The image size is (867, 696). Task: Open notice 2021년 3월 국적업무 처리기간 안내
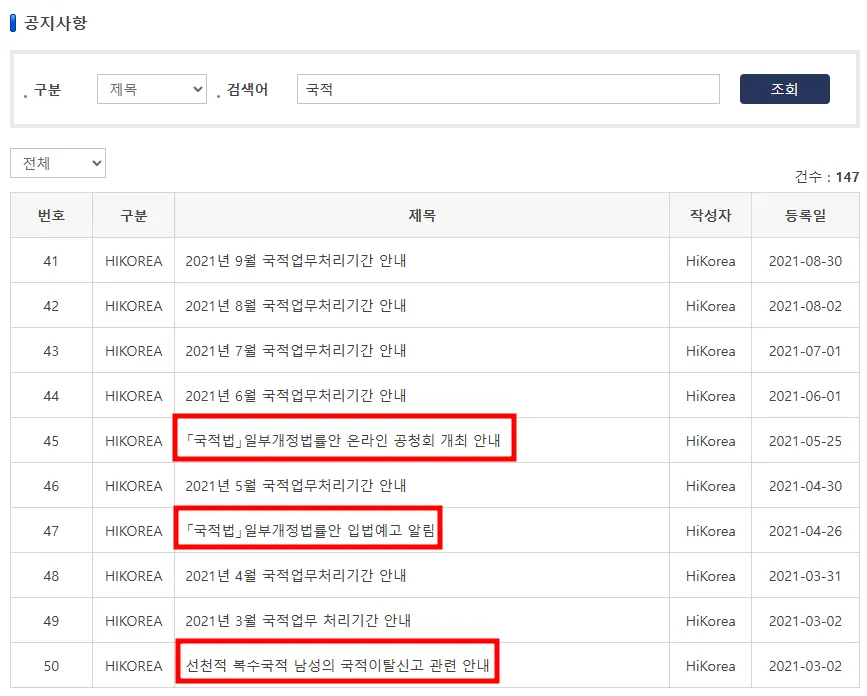(298, 621)
